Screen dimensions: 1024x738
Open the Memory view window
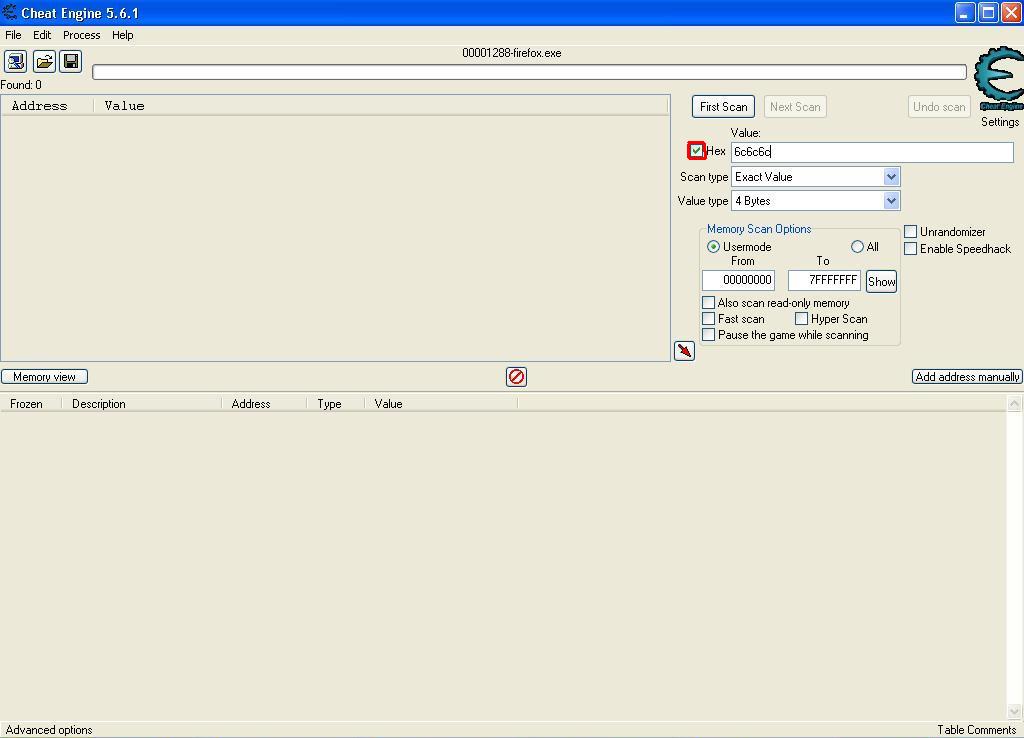click(44, 376)
